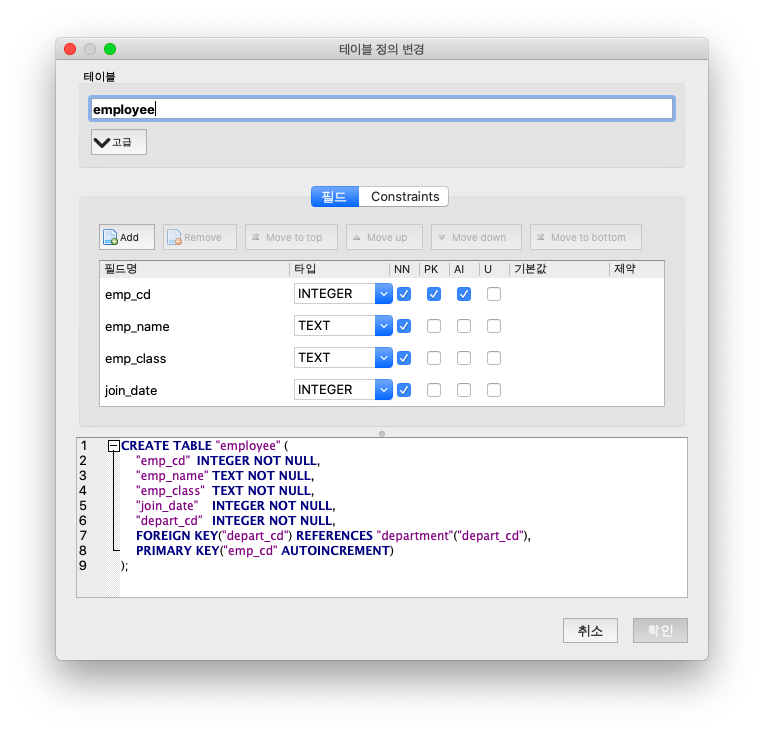Open type dropdown for emp_name
The image size is (764, 734).
point(384,326)
